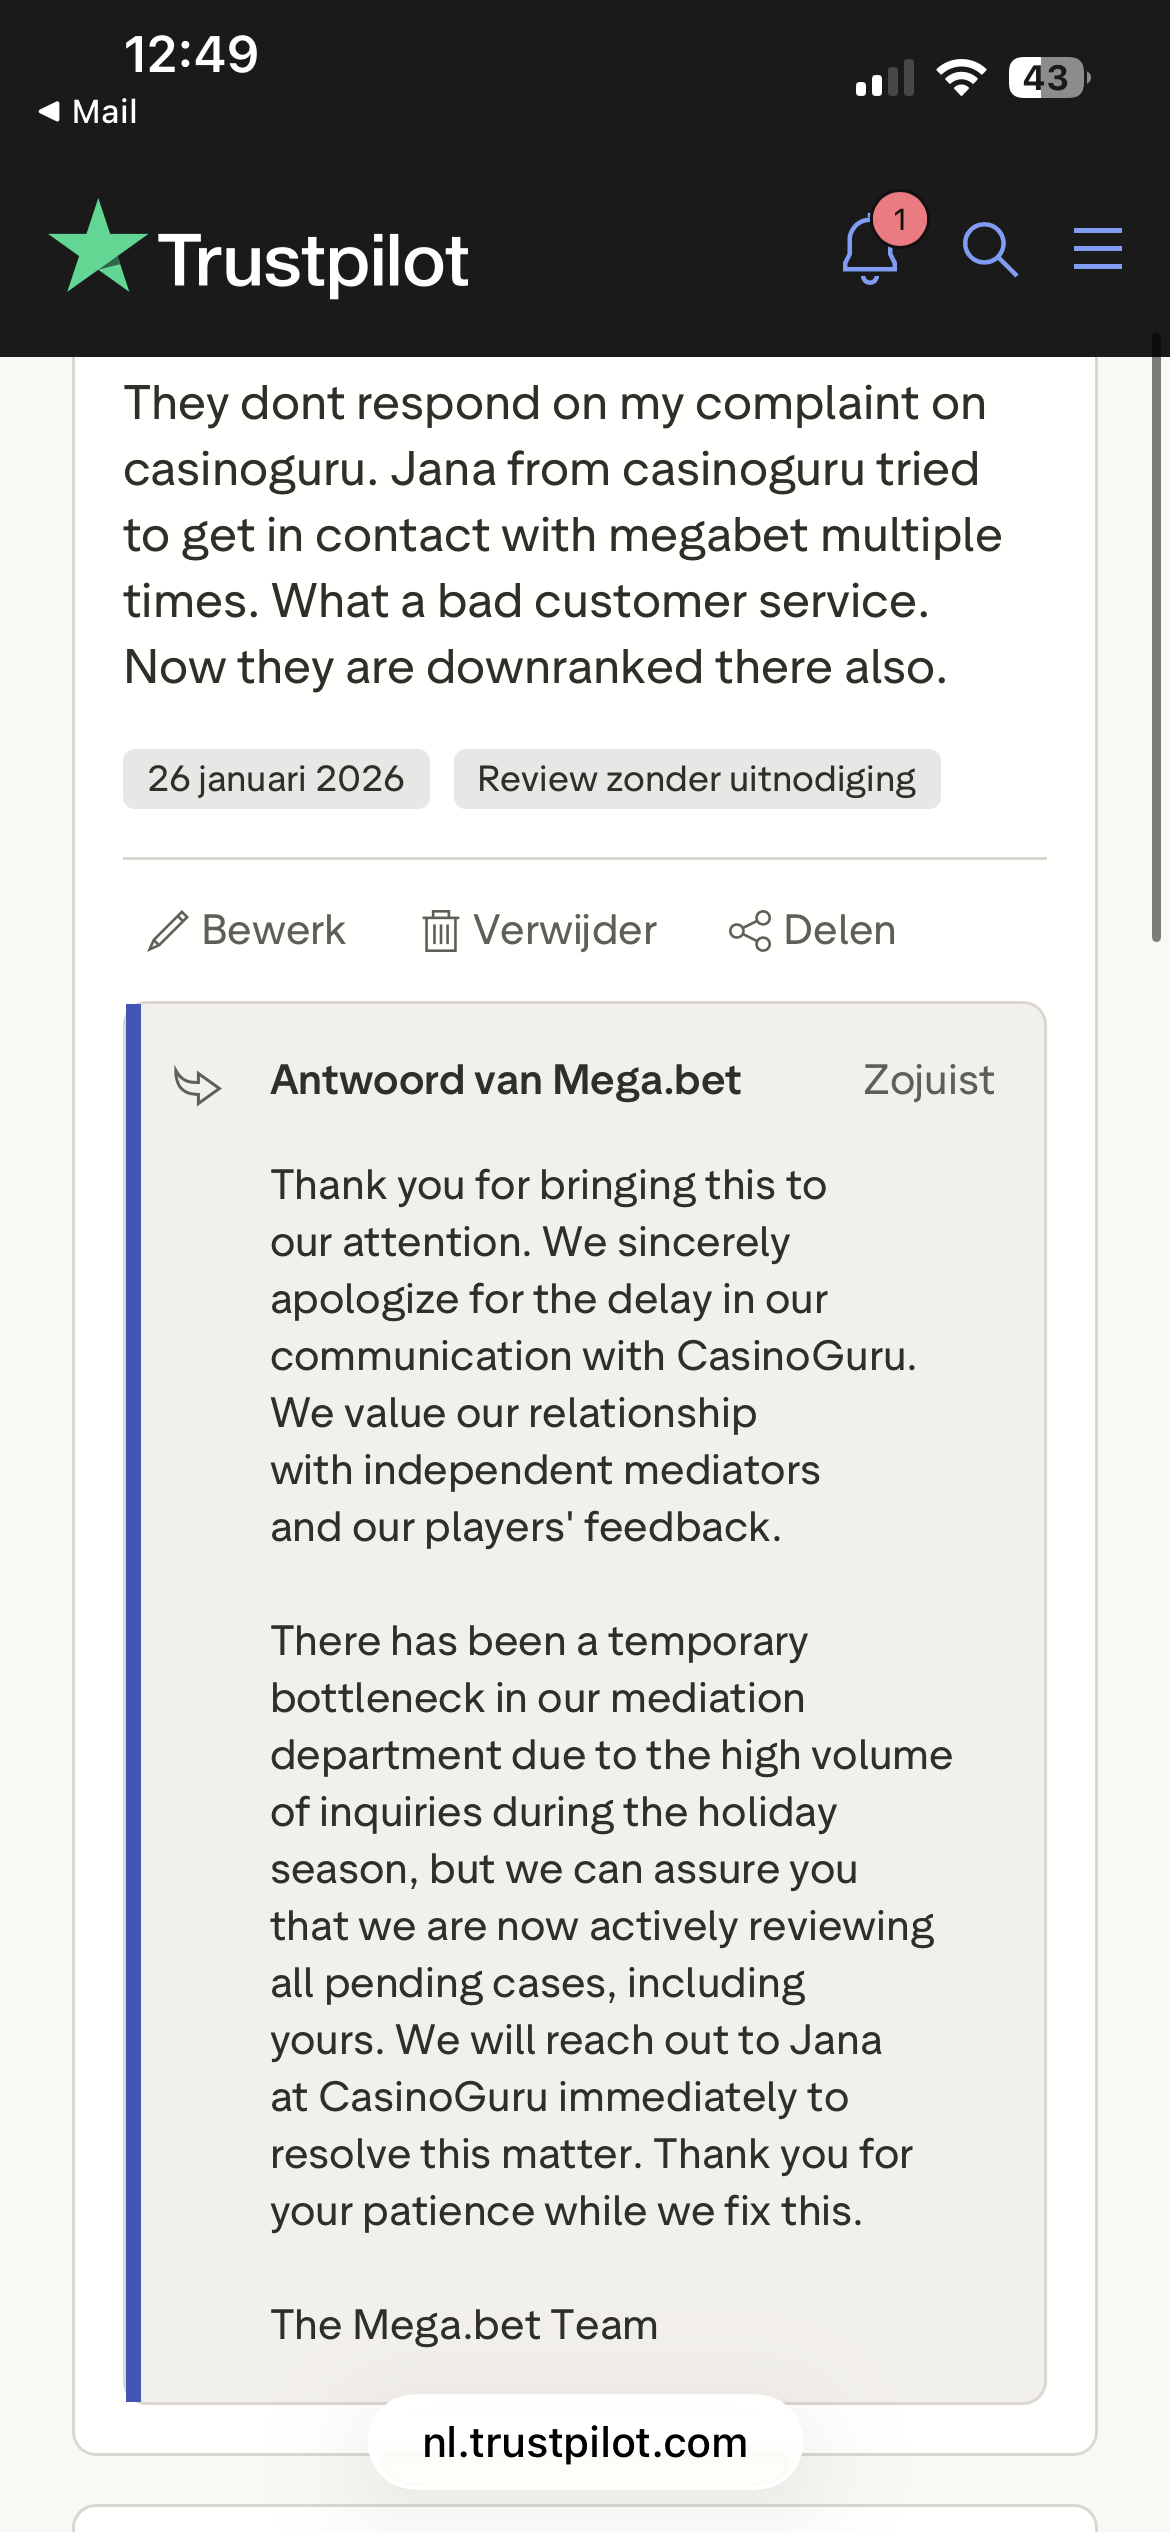Tap the pencil edit icon
This screenshot has width=1170, height=2532.
coord(168,931)
